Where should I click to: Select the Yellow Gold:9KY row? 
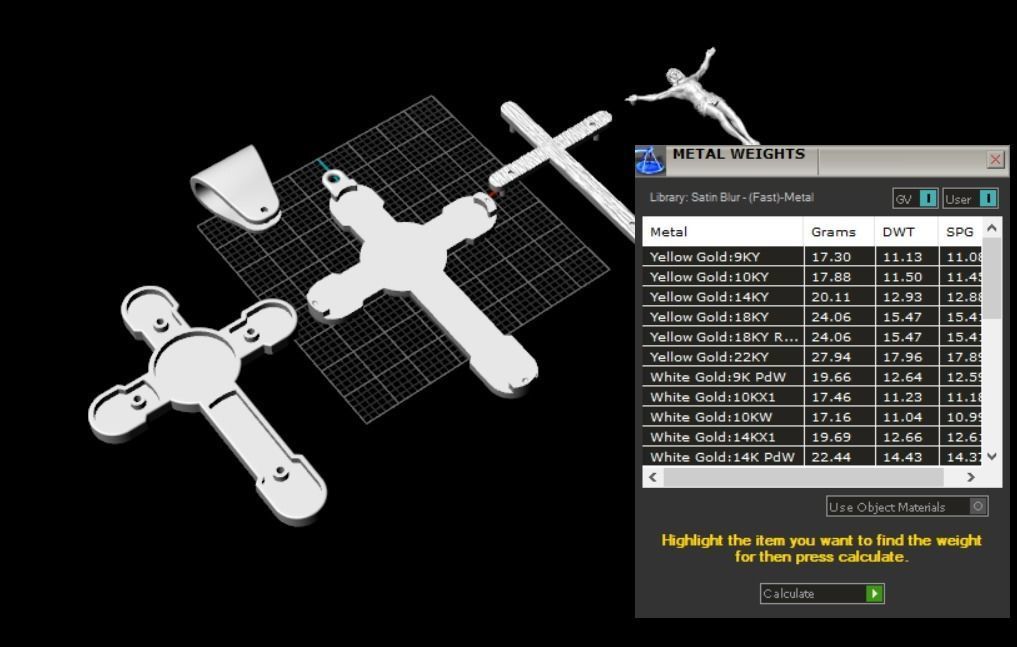(812, 257)
